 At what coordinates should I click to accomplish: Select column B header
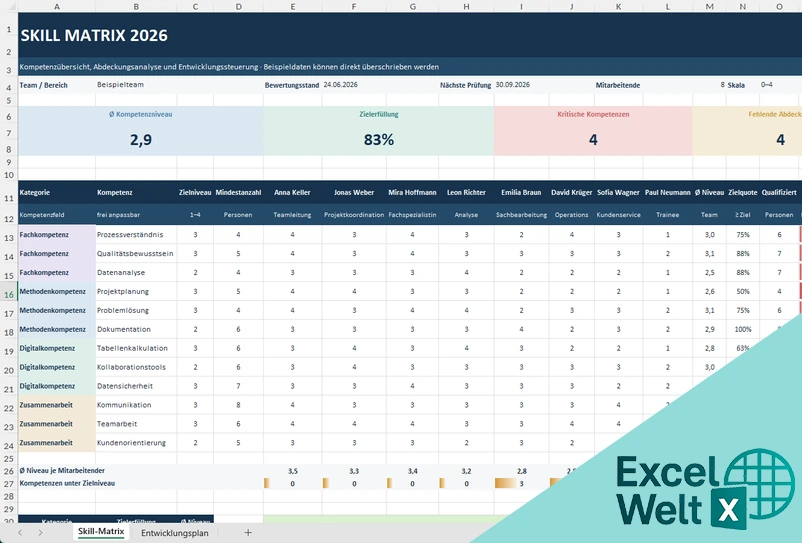[136, 6]
